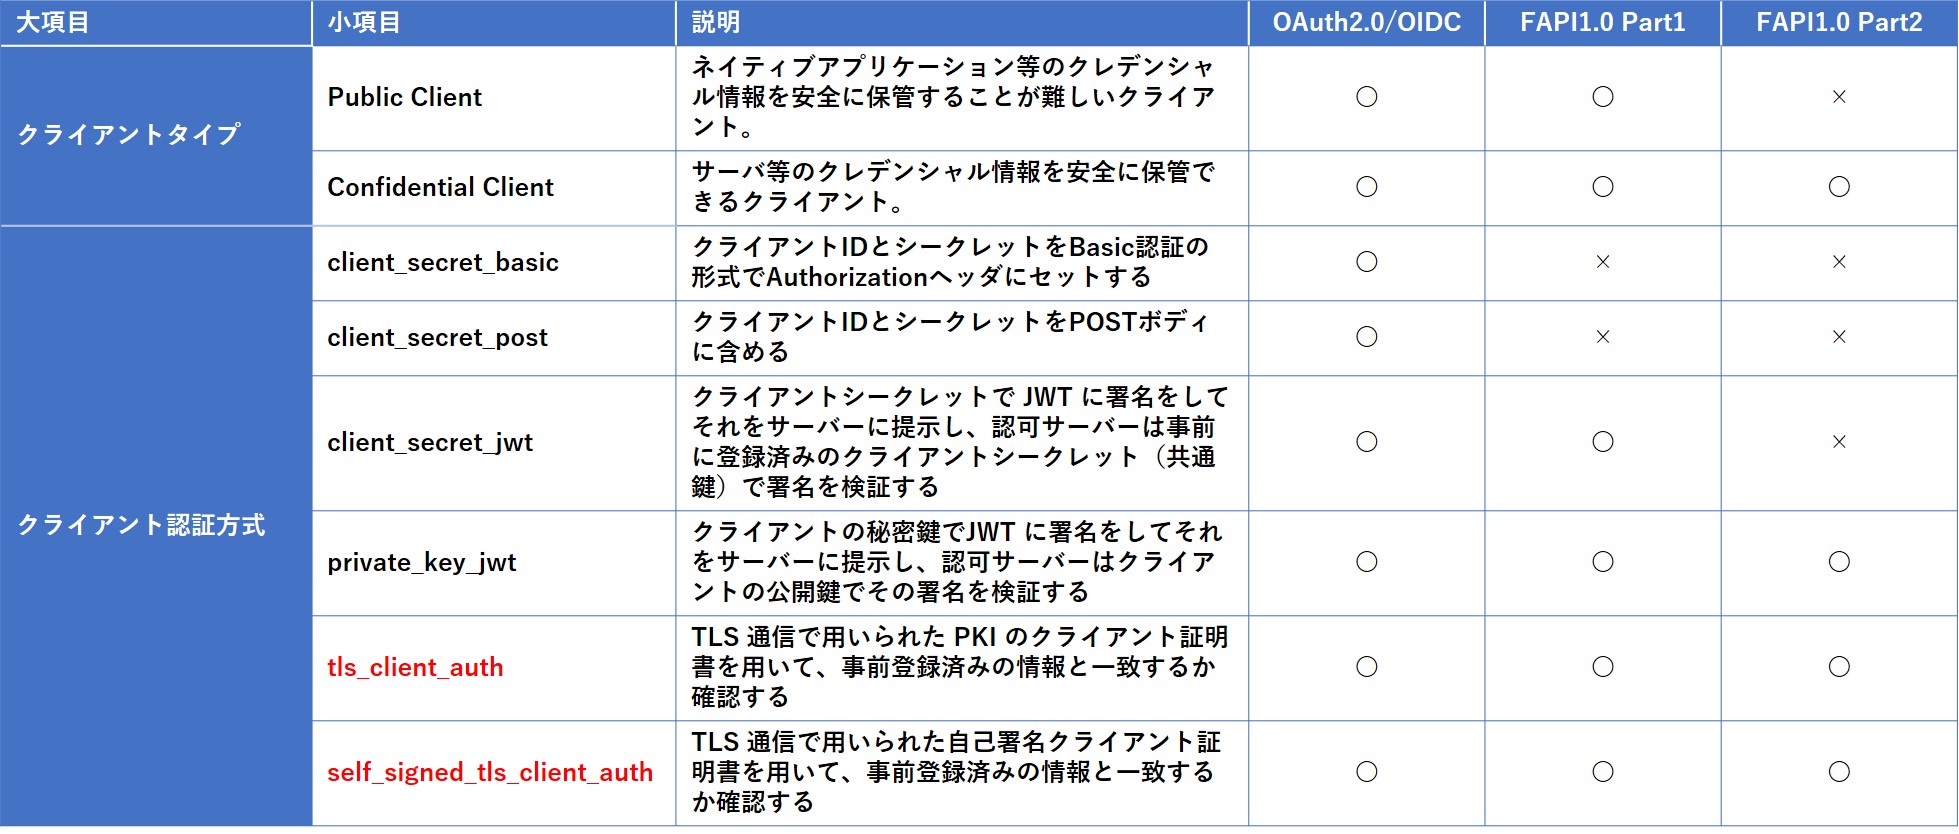Screen dimensions: 1959x834
Task: Click the ○ for private_key_jwt under OAuth2.0/OIDC
Action: click(x=1366, y=562)
